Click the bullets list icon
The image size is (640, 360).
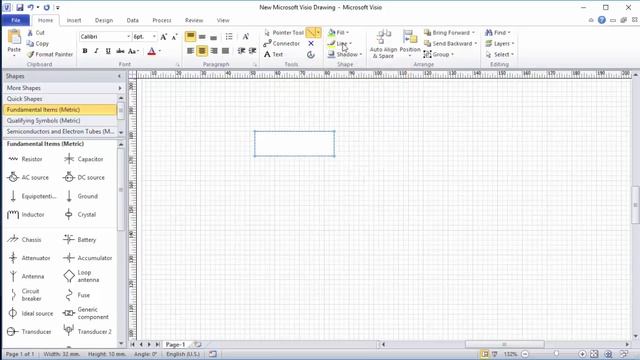pos(229,37)
